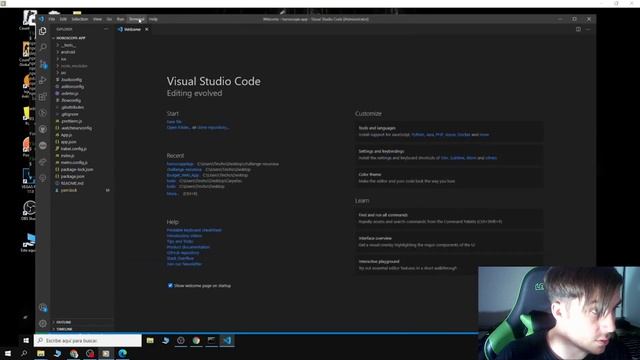Screen dimensions: 640x360
Task: Click the Docker support link
Action: pyautogui.click(x=464, y=134)
